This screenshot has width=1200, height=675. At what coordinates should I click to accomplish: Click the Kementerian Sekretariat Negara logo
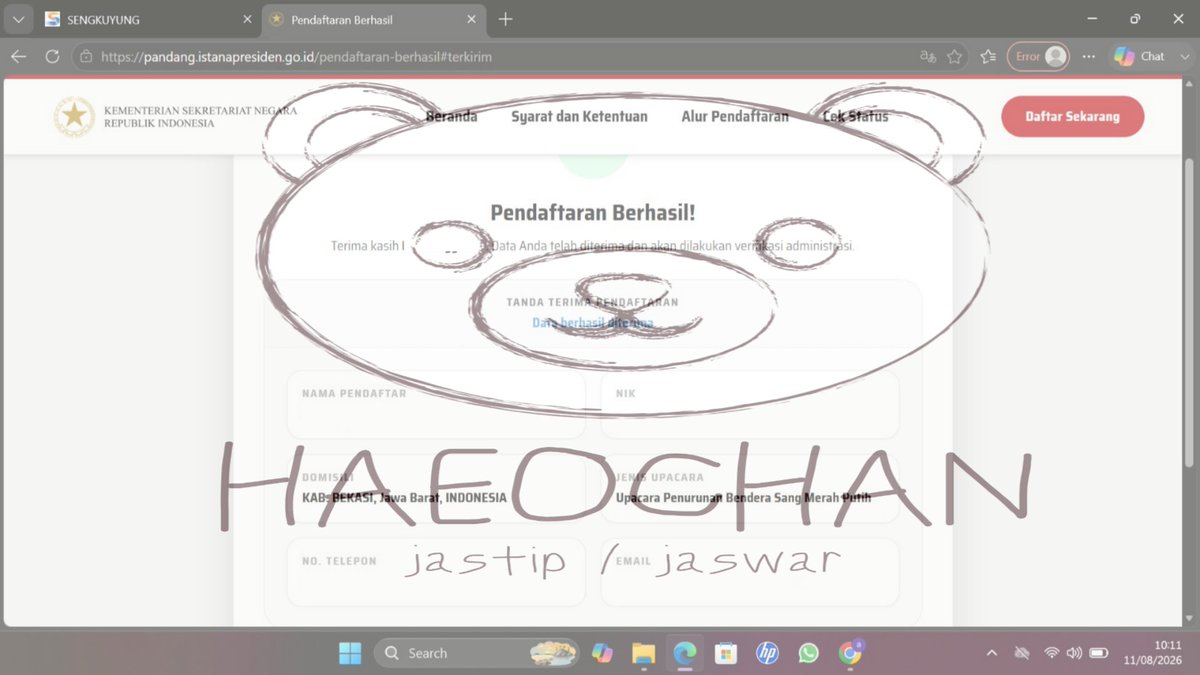[x=175, y=117]
